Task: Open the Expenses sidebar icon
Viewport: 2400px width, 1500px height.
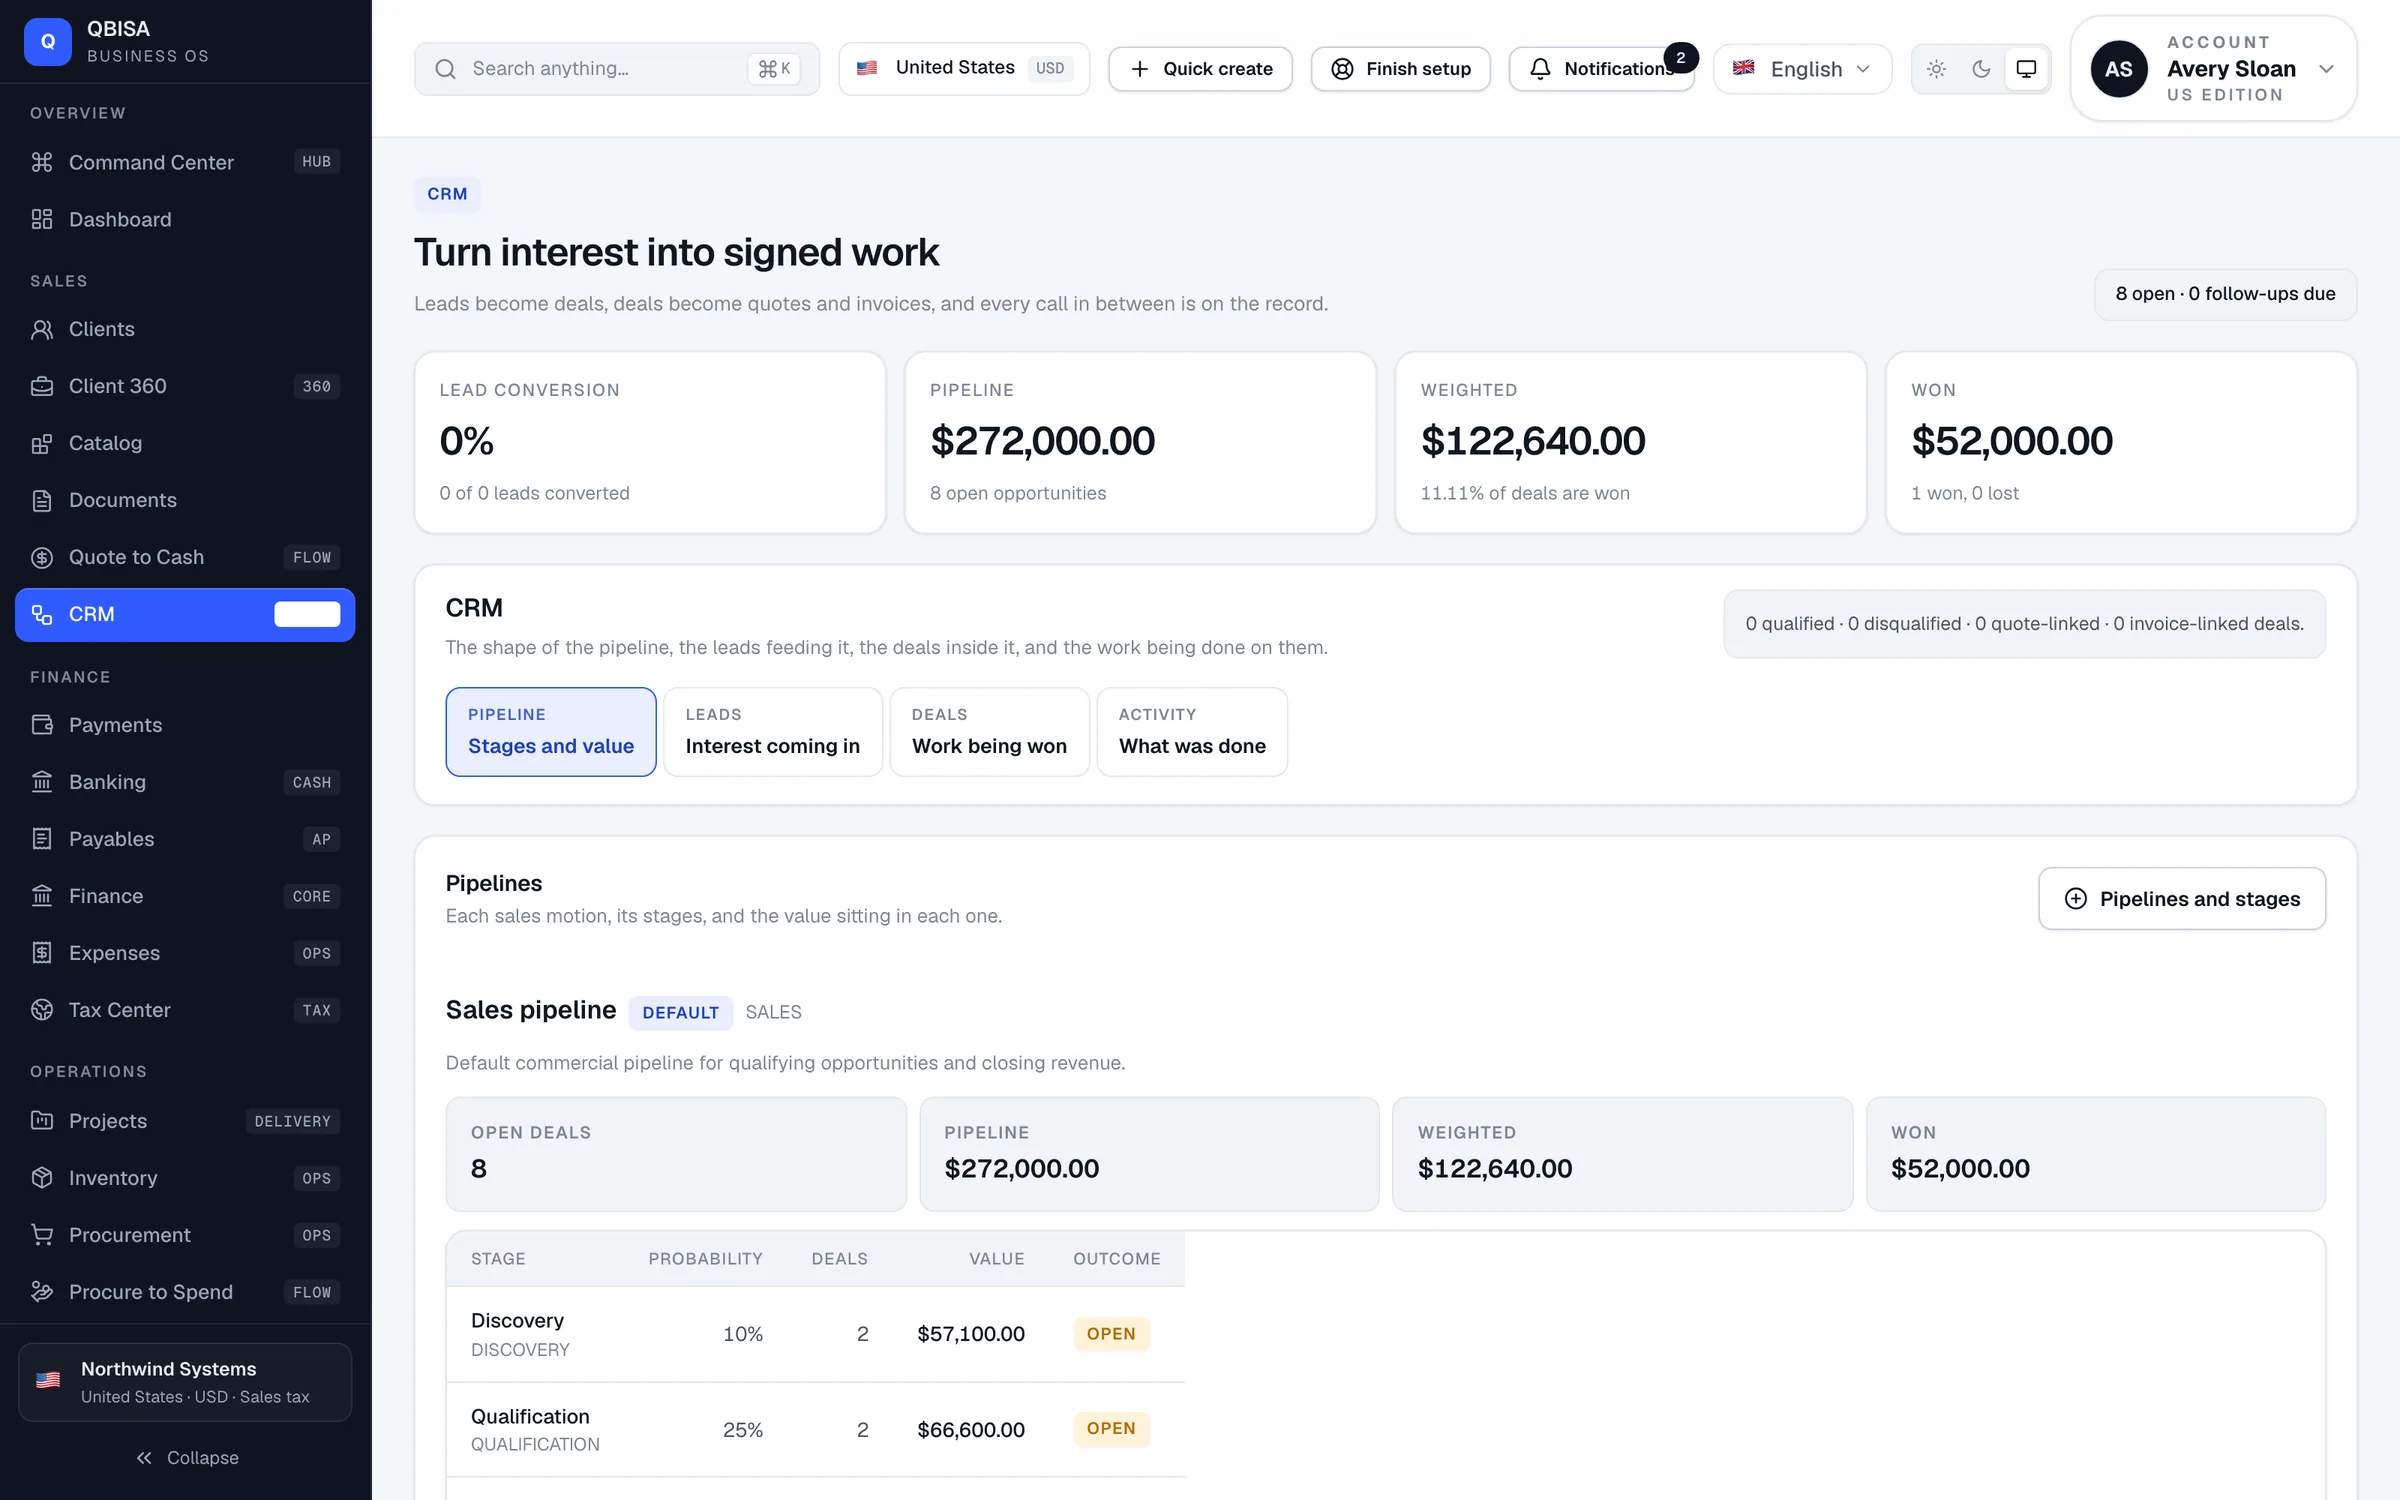Action: [42, 953]
